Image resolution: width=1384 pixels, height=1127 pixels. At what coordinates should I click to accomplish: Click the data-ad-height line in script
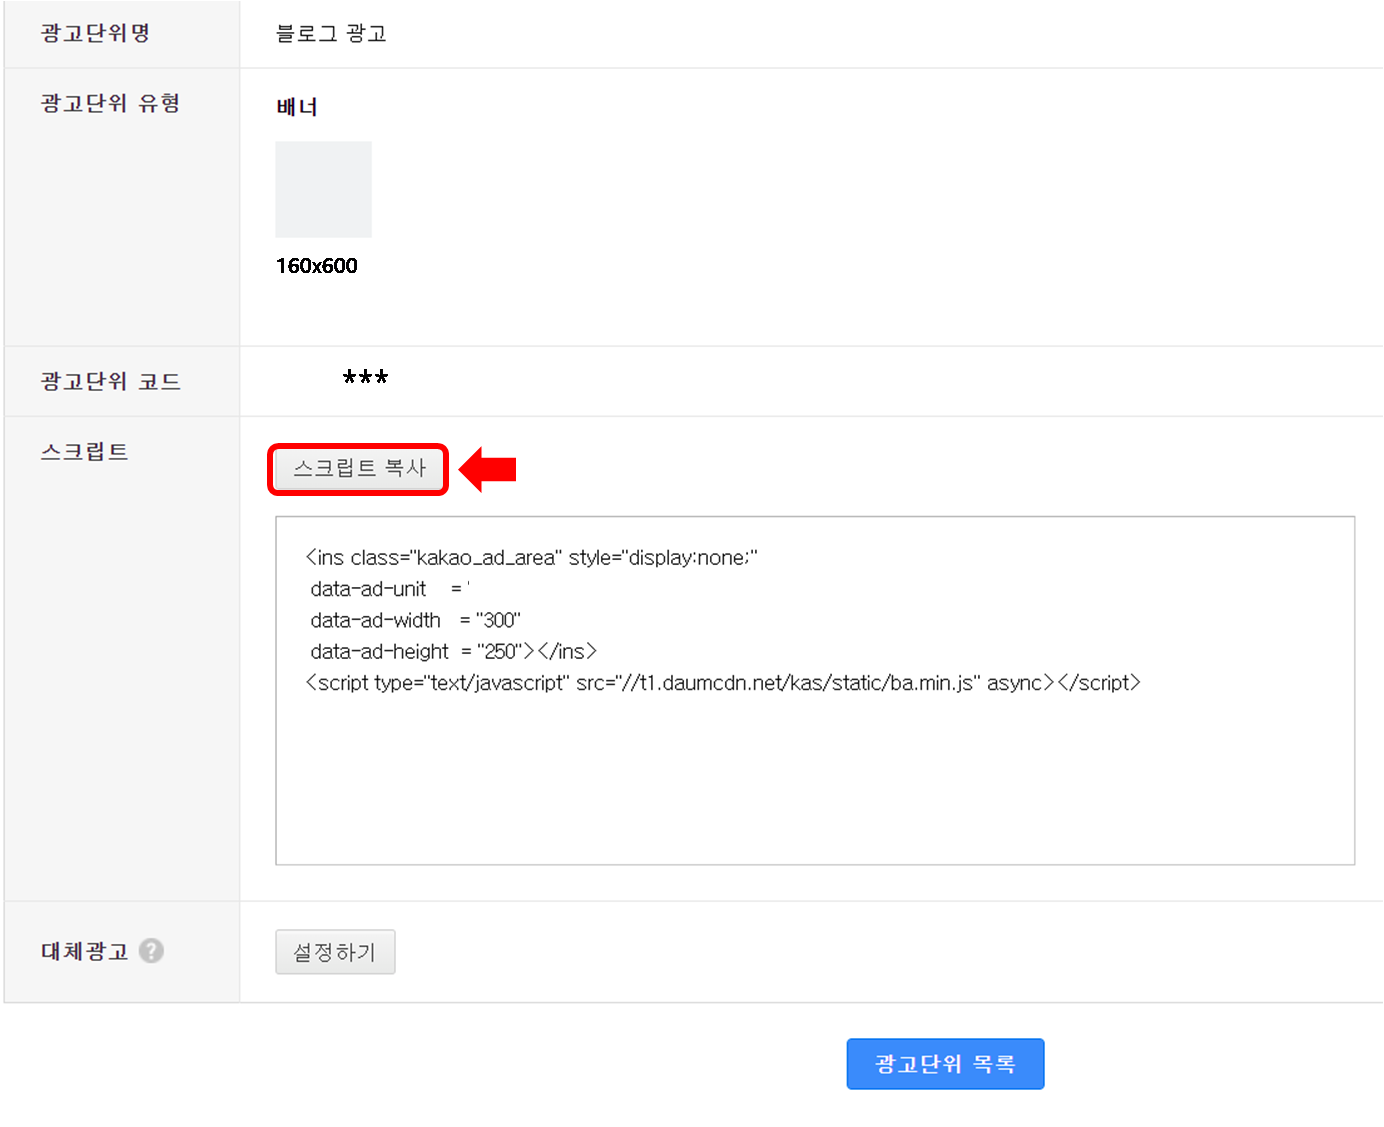[x=453, y=651]
